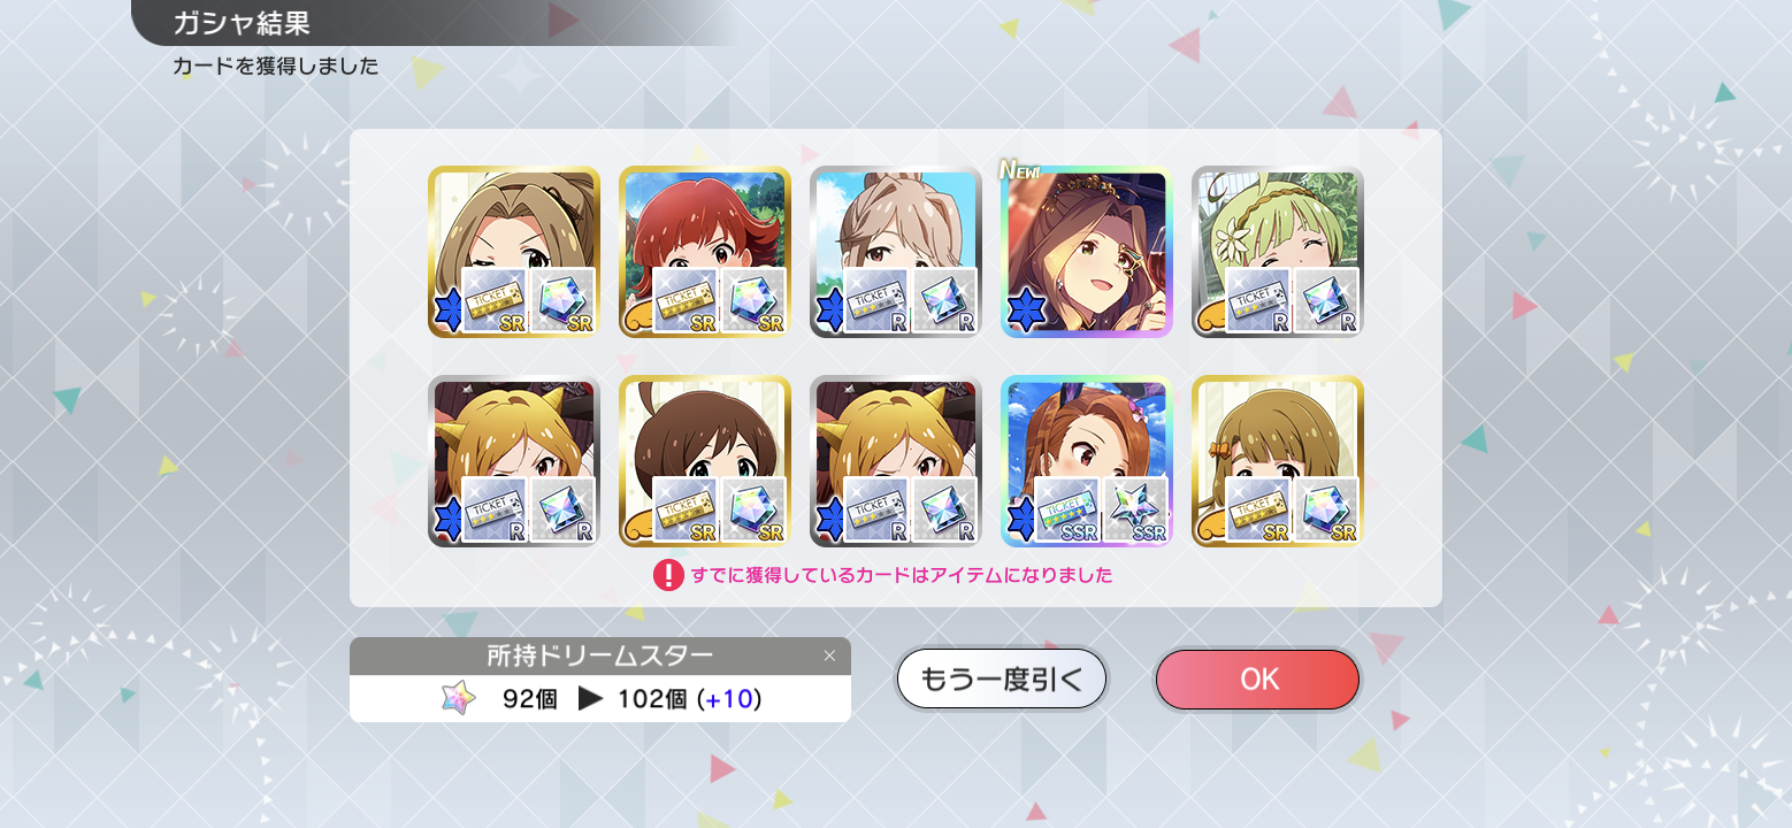1792x828 pixels.
Task: Select the bunny-ear girl SSR card
Action: point(1086,461)
